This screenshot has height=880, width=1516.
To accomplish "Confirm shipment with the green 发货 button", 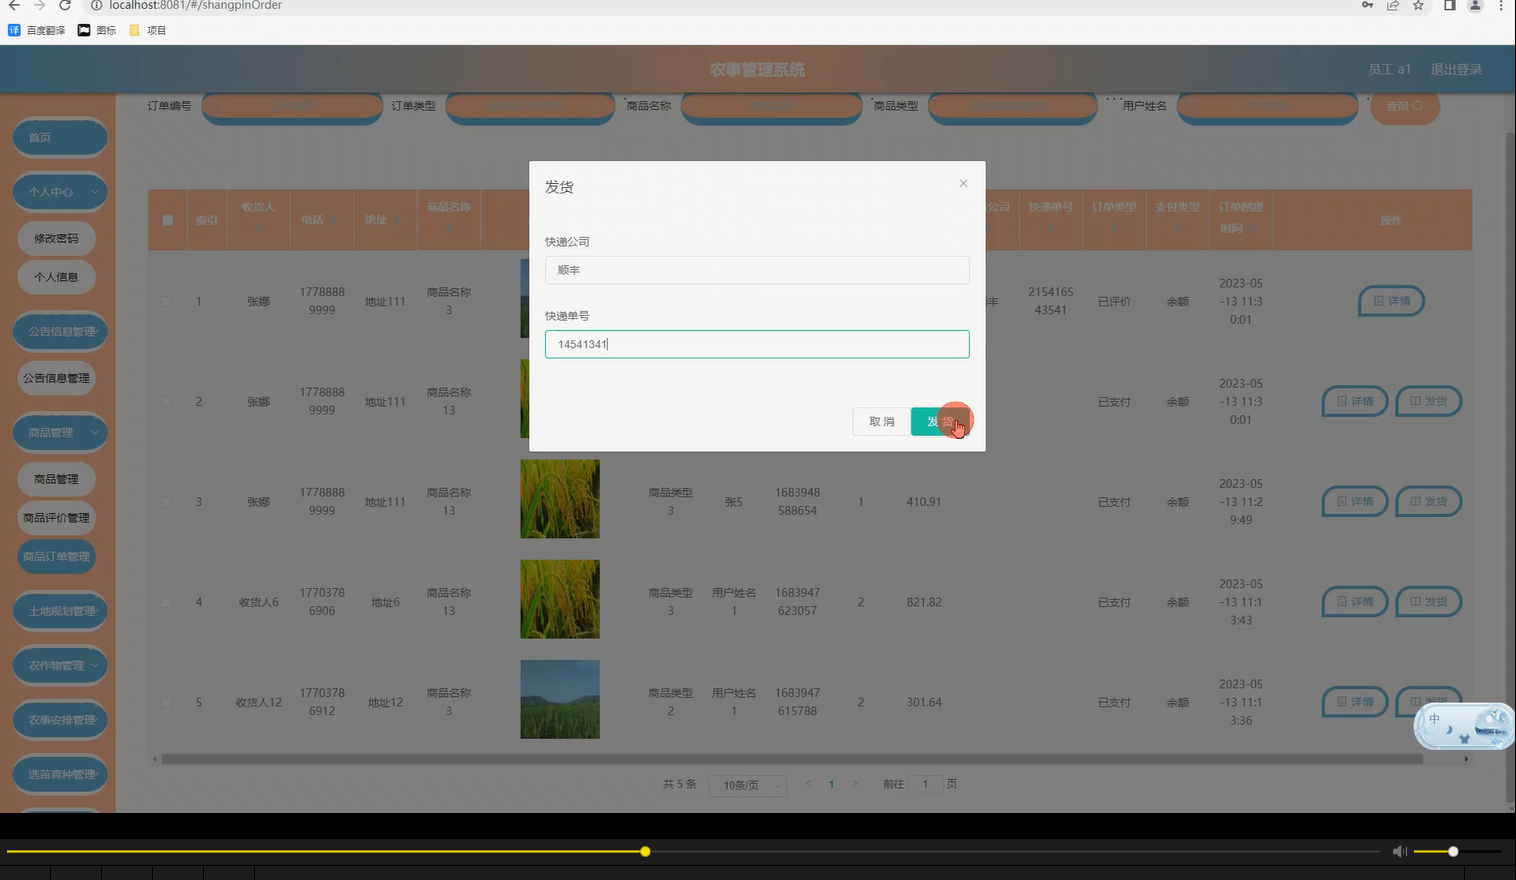I will (940, 421).
